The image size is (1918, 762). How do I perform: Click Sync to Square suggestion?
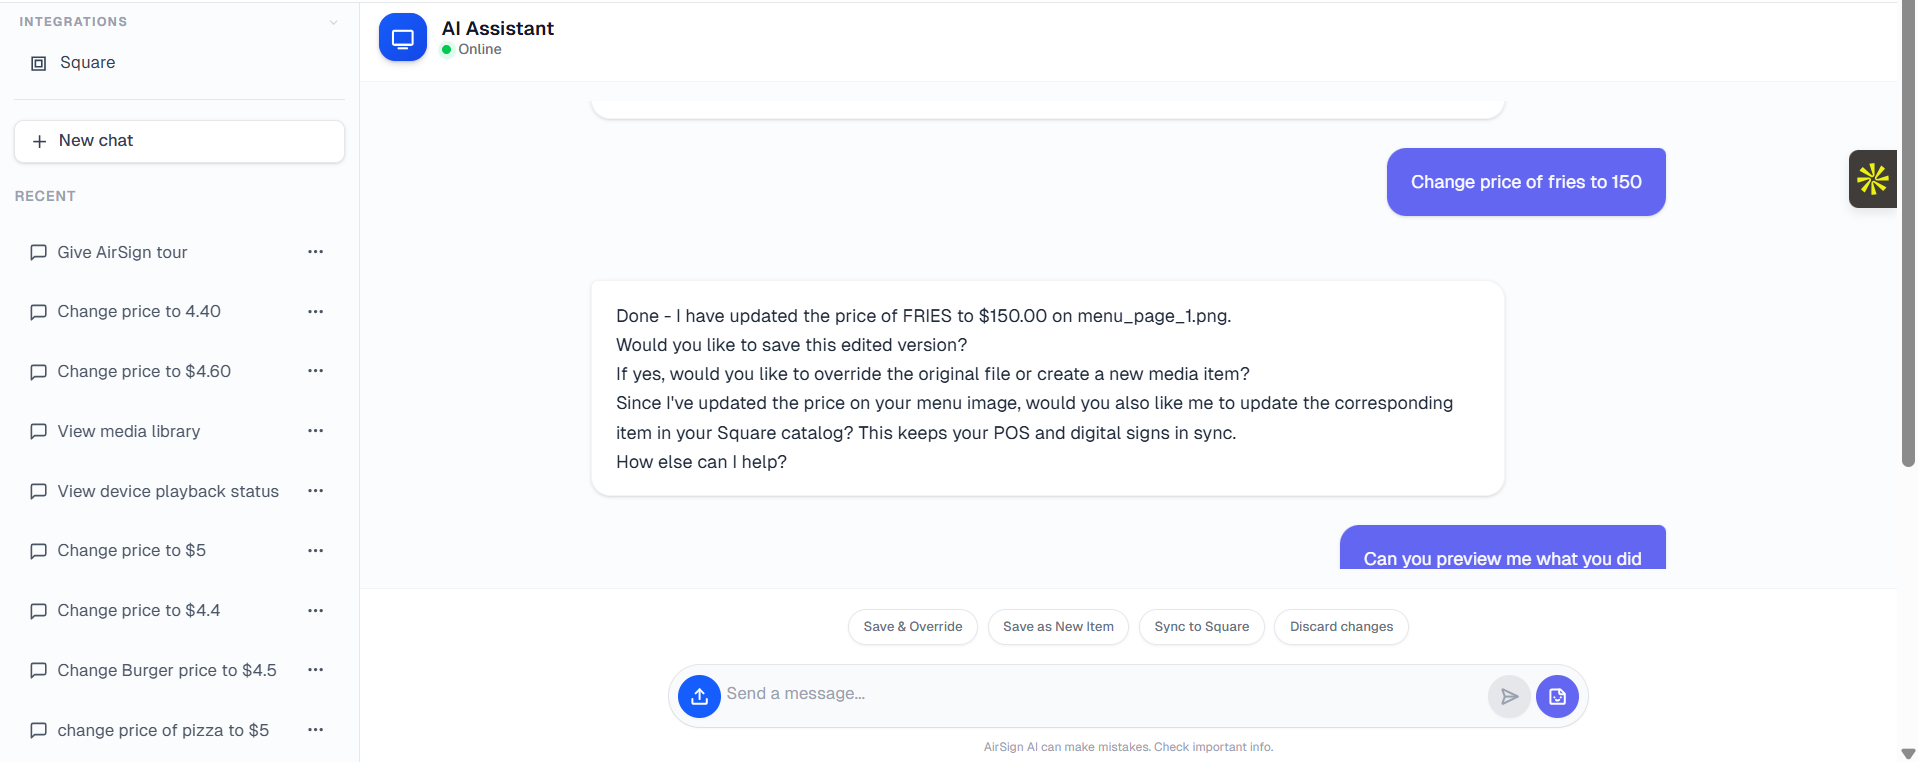tap(1202, 627)
